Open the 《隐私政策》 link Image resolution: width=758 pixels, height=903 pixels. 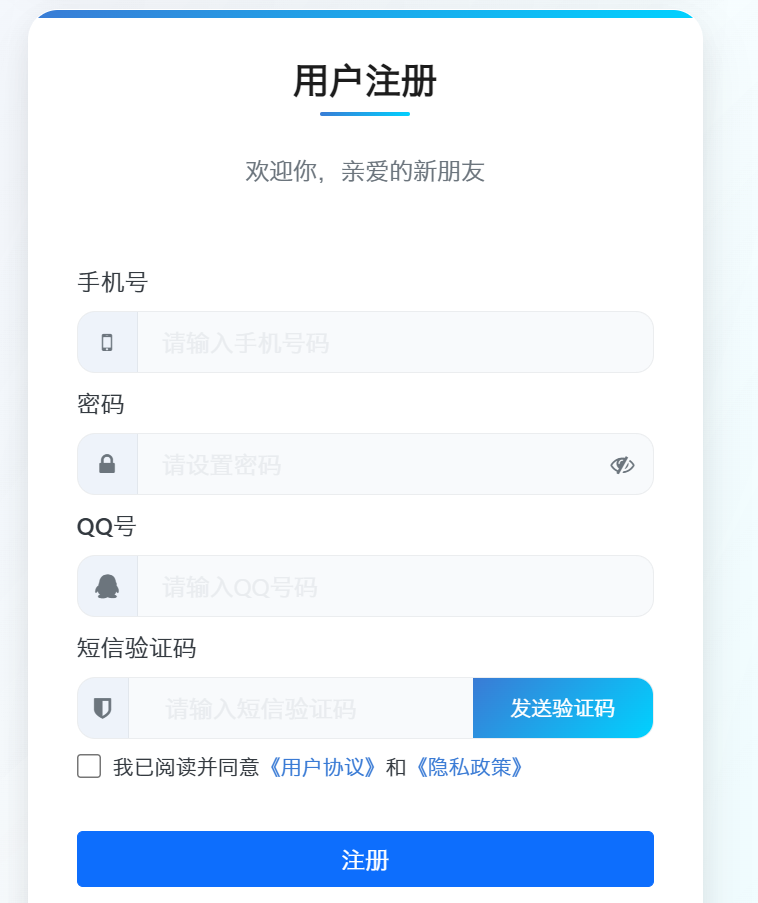pos(468,767)
